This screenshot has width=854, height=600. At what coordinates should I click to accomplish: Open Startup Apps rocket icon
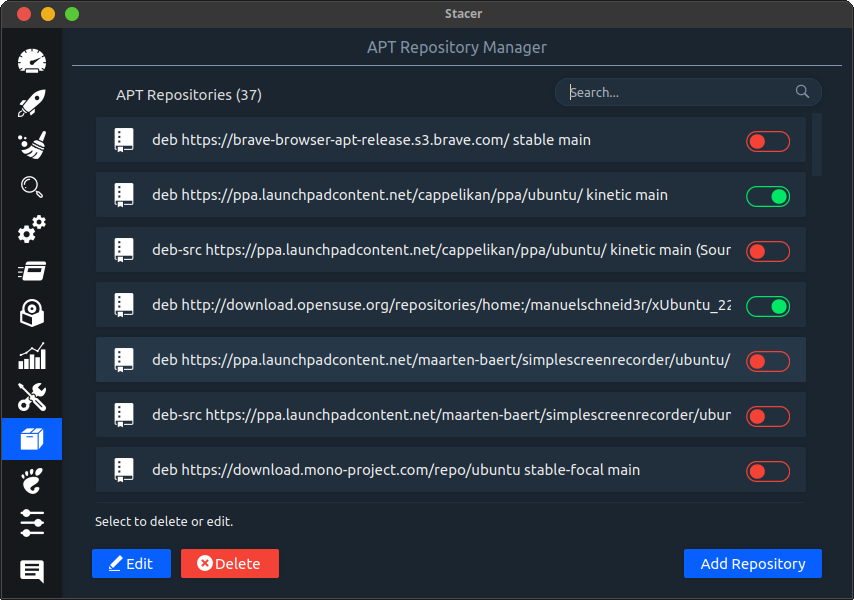[x=32, y=103]
